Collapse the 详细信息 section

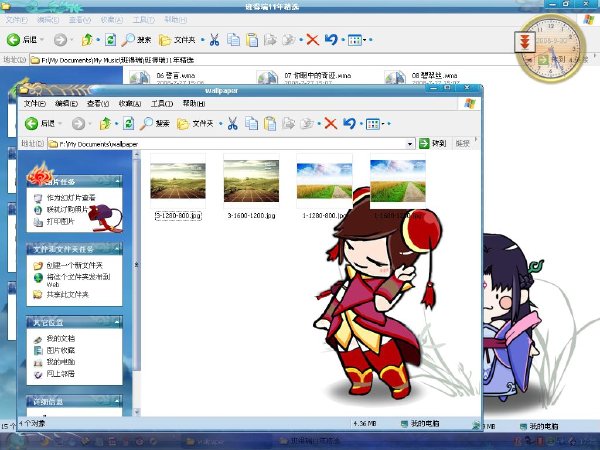117,401
